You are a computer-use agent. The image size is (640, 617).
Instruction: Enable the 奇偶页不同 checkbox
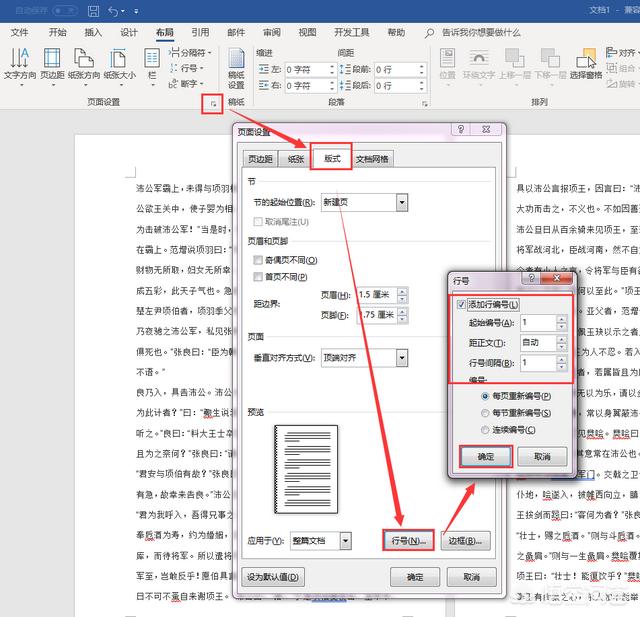coord(259,260)
